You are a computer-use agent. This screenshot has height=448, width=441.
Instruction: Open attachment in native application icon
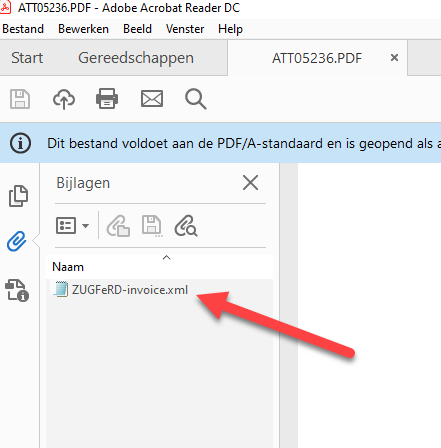click(x=118, y=226)
